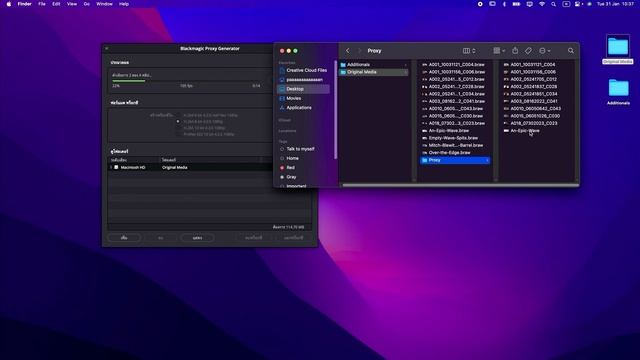Click the green proxy generation progress bar
This screenshot has height=360, width=640.
click(129, 81)
